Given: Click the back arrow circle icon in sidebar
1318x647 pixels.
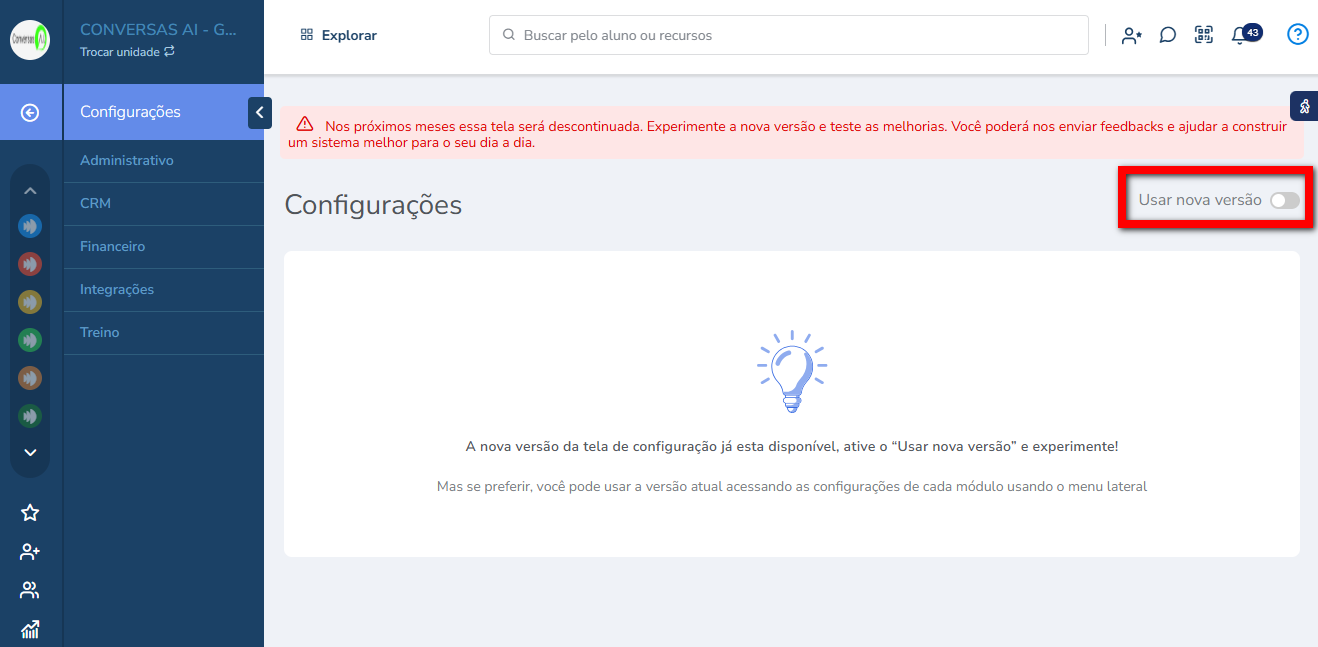Looking at the screenshot, I should pyautogui.click(x=30, y=113).
